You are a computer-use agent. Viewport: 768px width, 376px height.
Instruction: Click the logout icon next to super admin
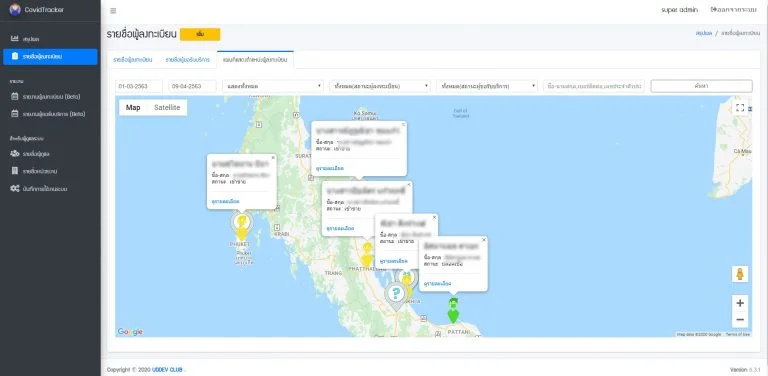pyautogui.click(x=713, y=10)
